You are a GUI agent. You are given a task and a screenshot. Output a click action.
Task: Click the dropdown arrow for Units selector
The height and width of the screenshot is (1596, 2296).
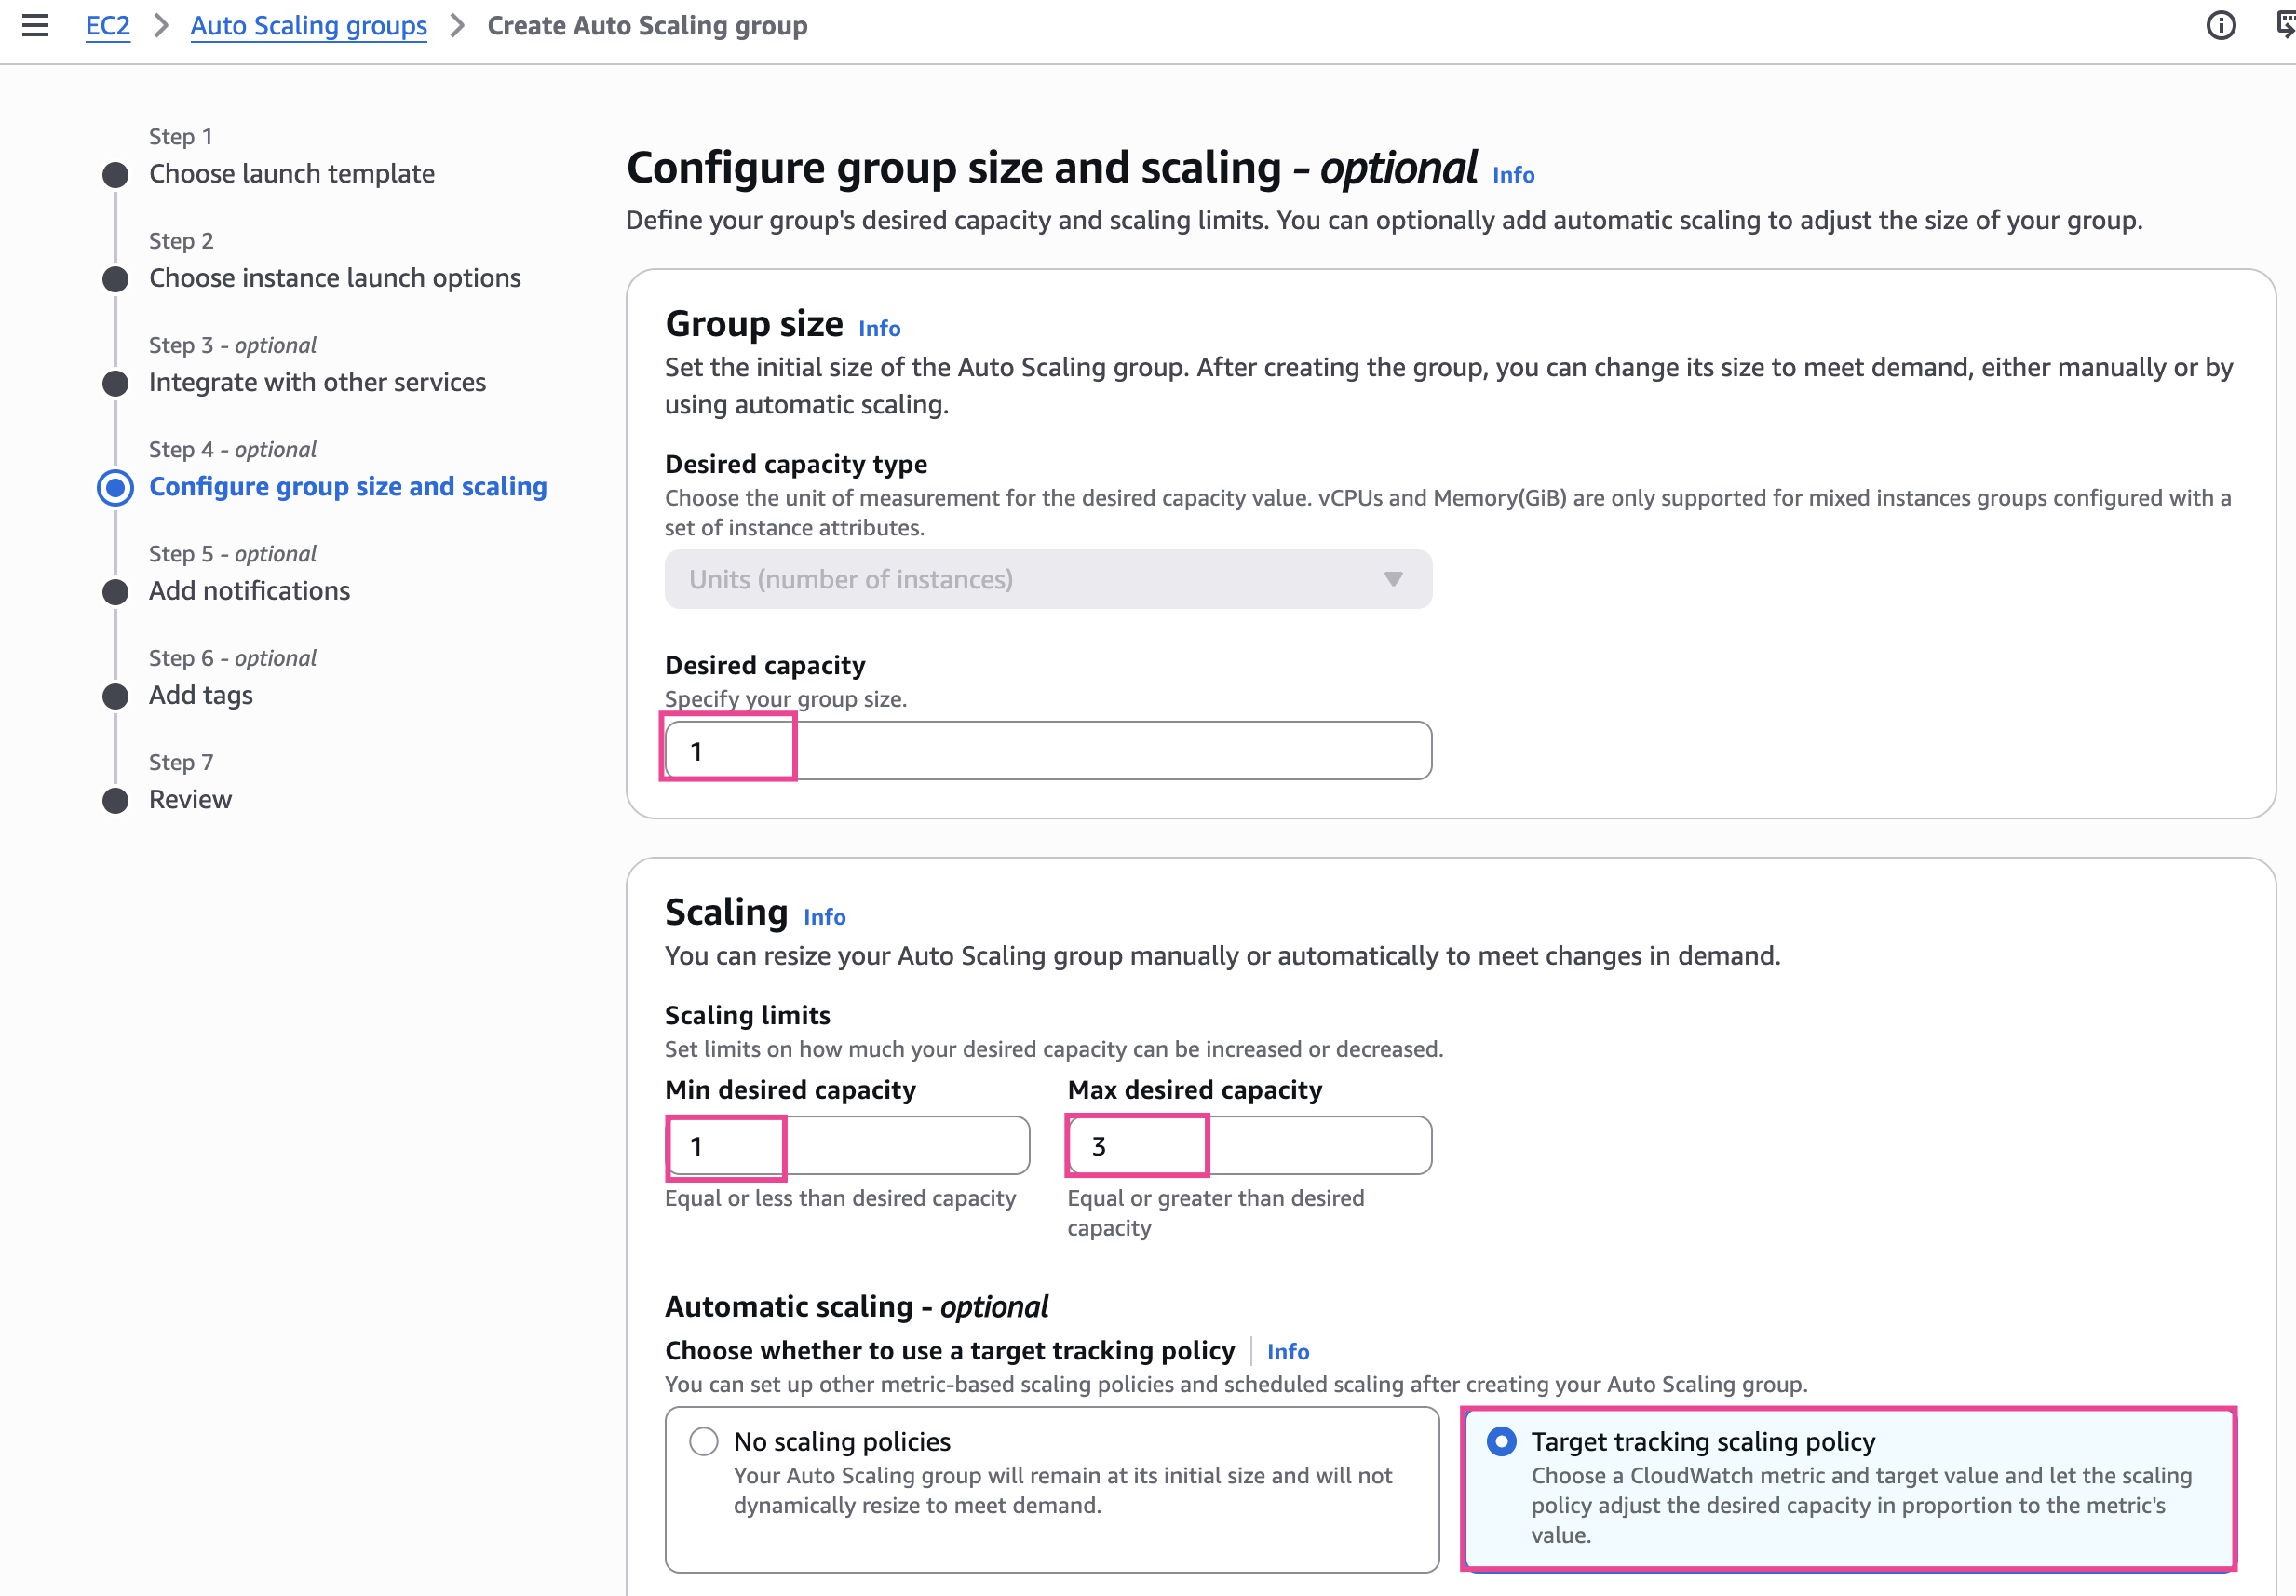(1393, 580)
